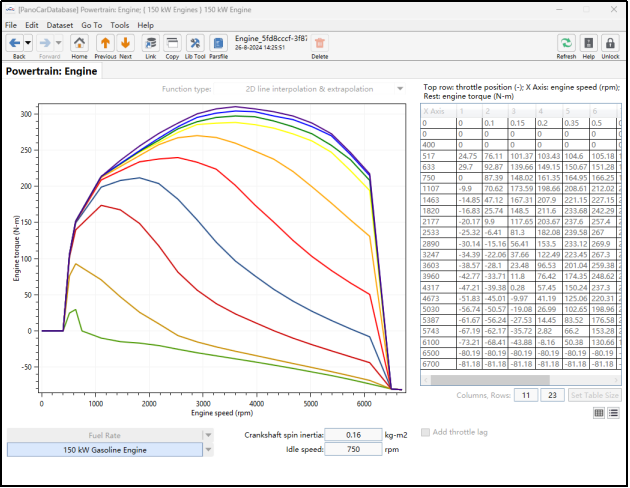Viewport: 630px width, 488px height.
Task: Click the Copy dataset icon
Action: [172, 43]
